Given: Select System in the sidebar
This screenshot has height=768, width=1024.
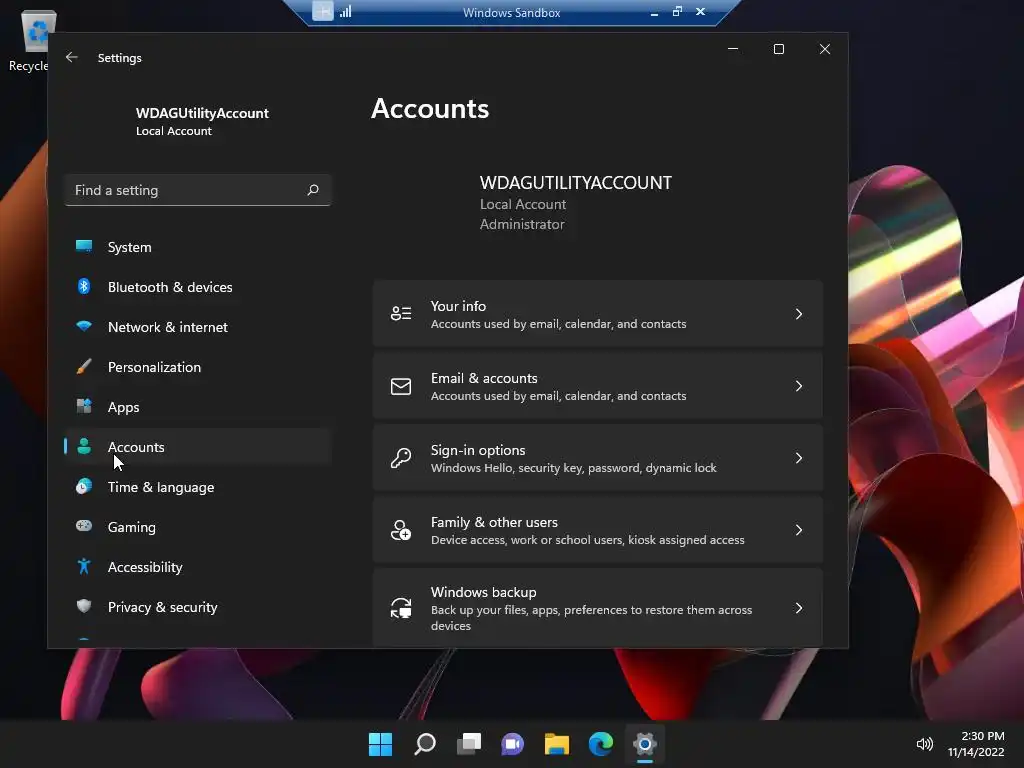Looking at the screenshot, I should pos(198,247).
